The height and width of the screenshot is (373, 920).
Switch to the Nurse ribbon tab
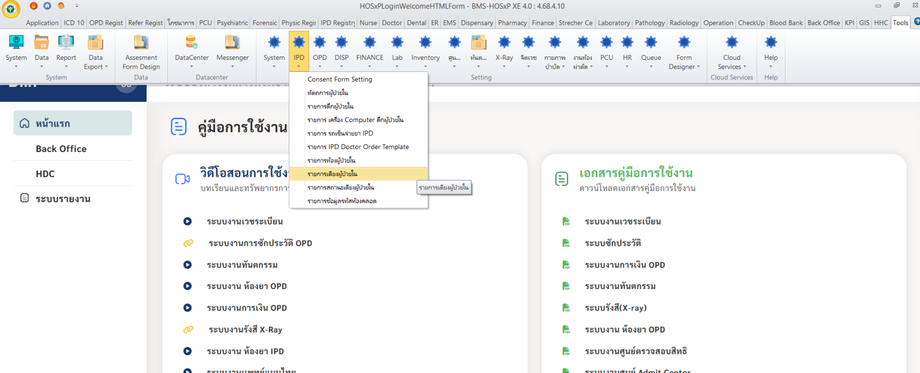point(368,23)
